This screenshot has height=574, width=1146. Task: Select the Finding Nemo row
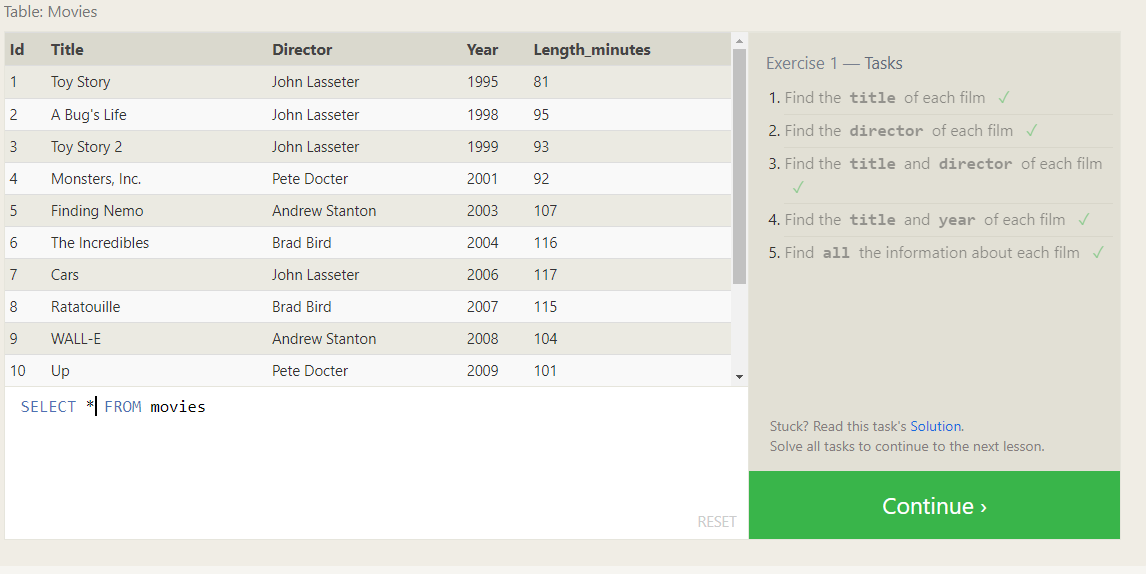point(97,211)
